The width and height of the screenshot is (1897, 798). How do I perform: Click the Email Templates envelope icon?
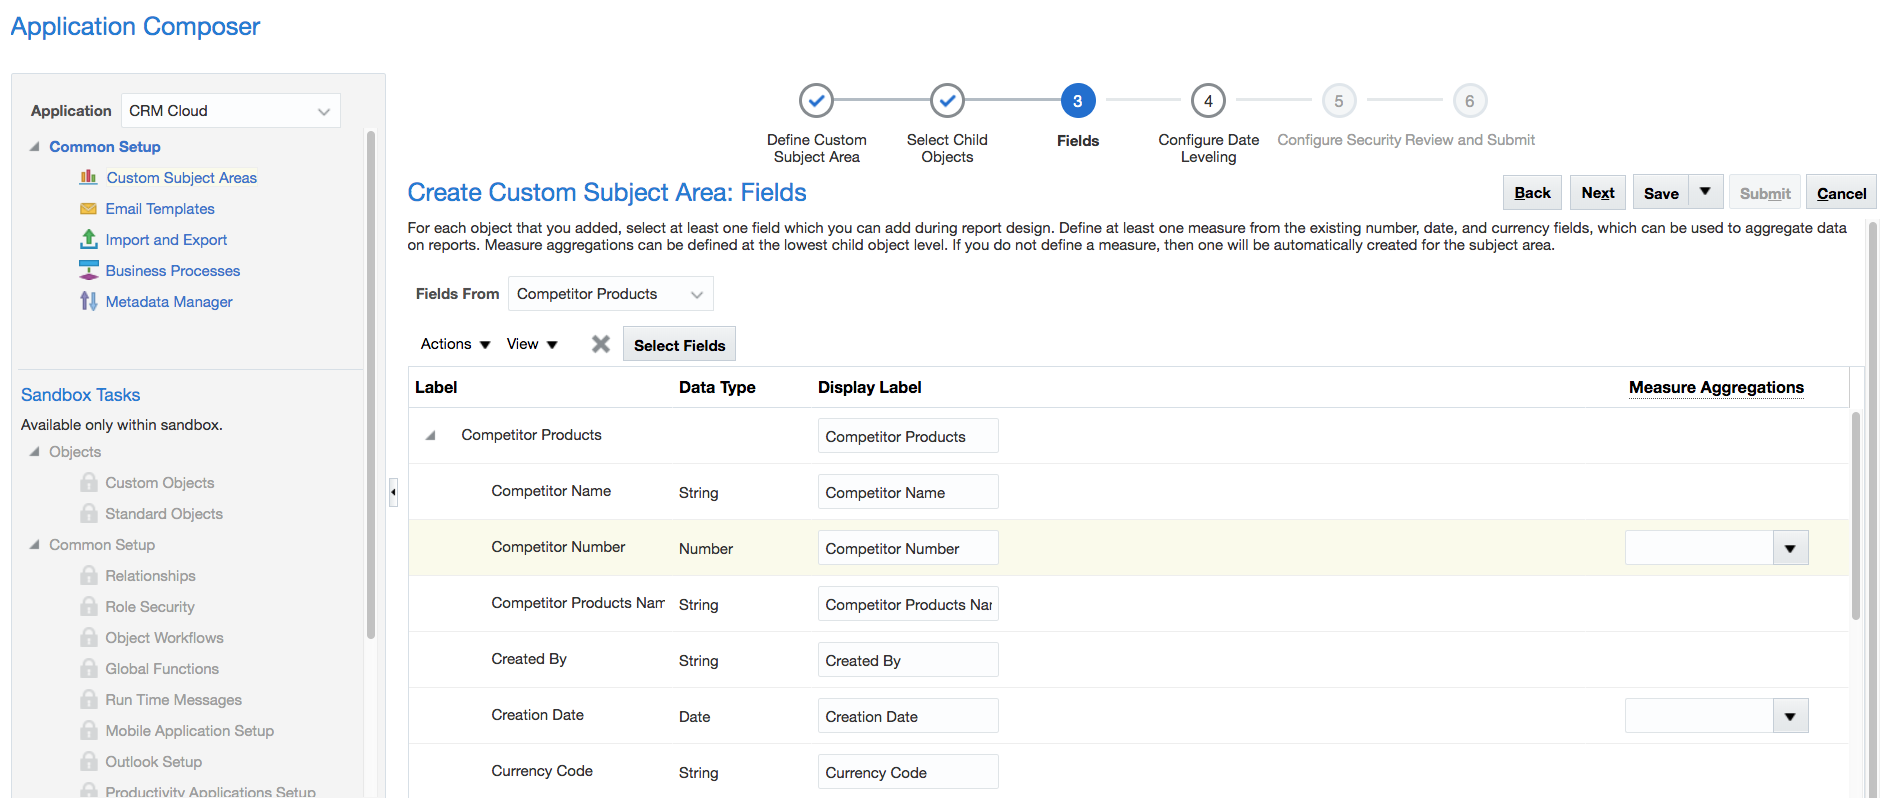pos(88,209)
